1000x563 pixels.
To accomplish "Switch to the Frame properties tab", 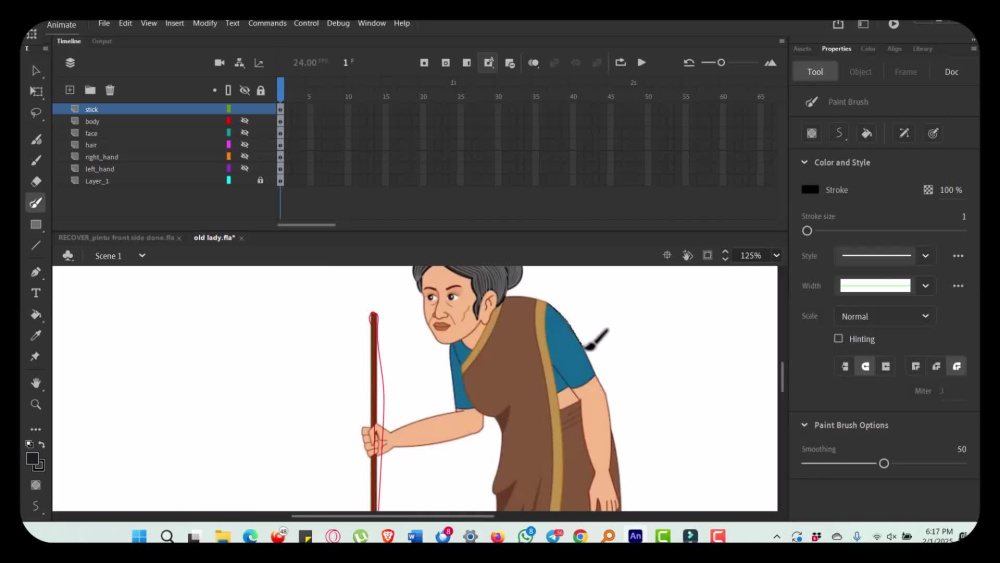I will (906, 71).
